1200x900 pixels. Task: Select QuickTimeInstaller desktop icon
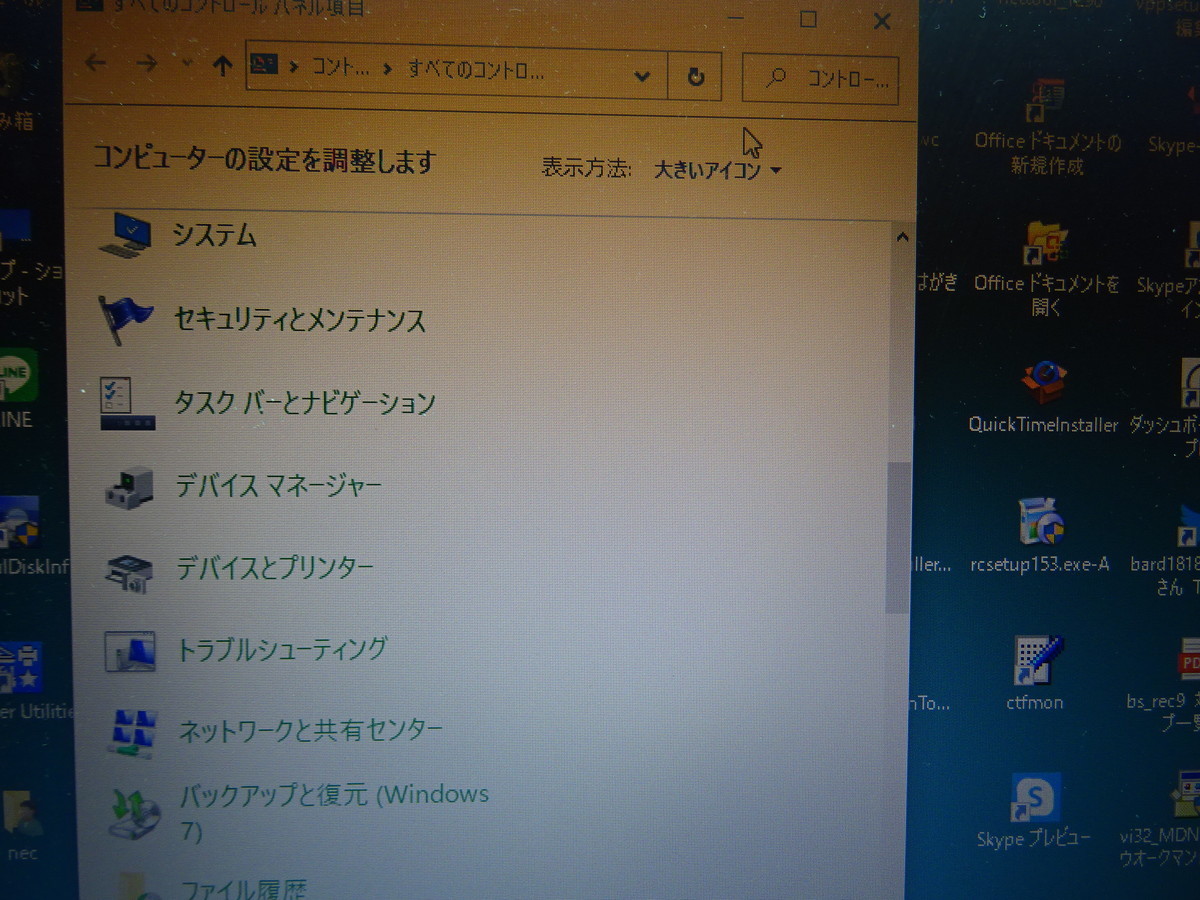point(1043,397)
